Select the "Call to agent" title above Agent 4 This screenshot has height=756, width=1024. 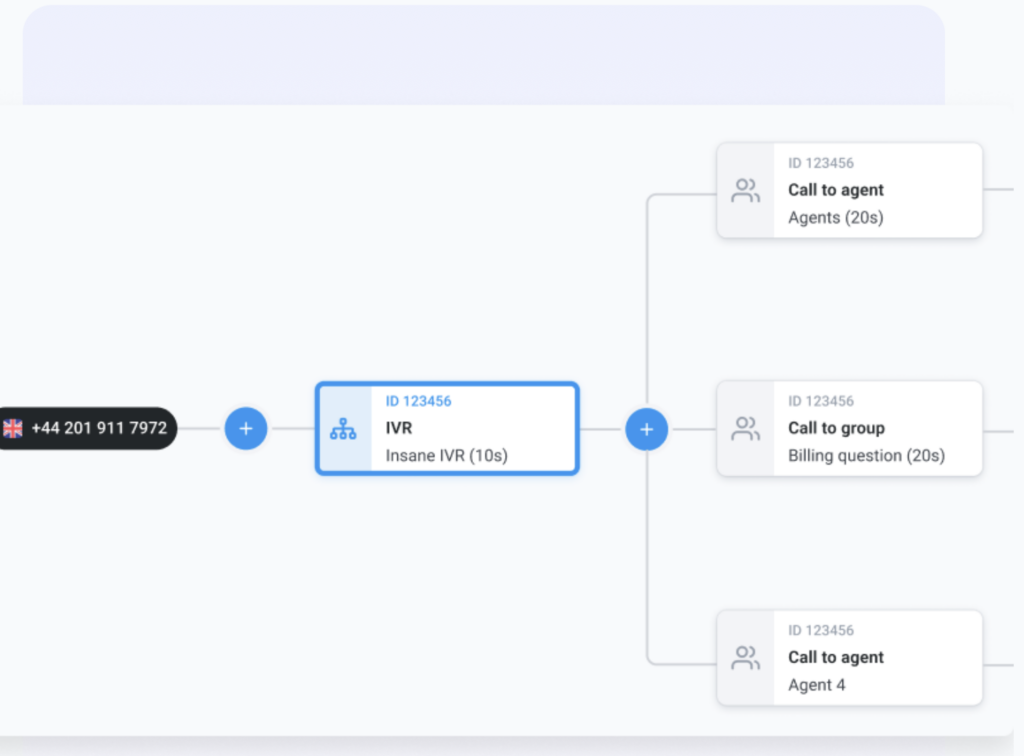pyautogui.click(x=835, y=657)
